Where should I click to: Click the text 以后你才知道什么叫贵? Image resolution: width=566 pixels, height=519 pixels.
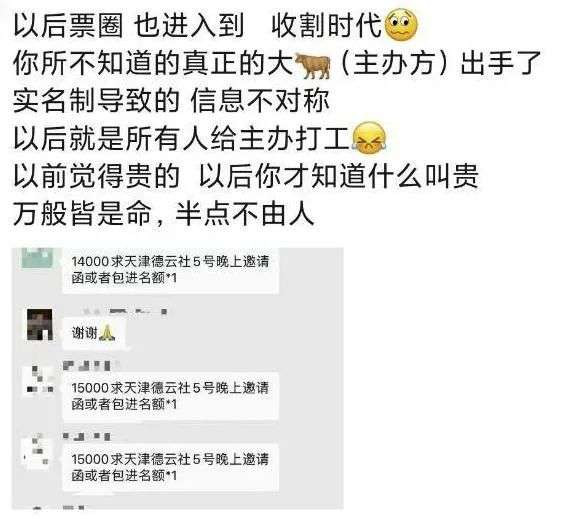pyautogui.click(x=339, y=176)
